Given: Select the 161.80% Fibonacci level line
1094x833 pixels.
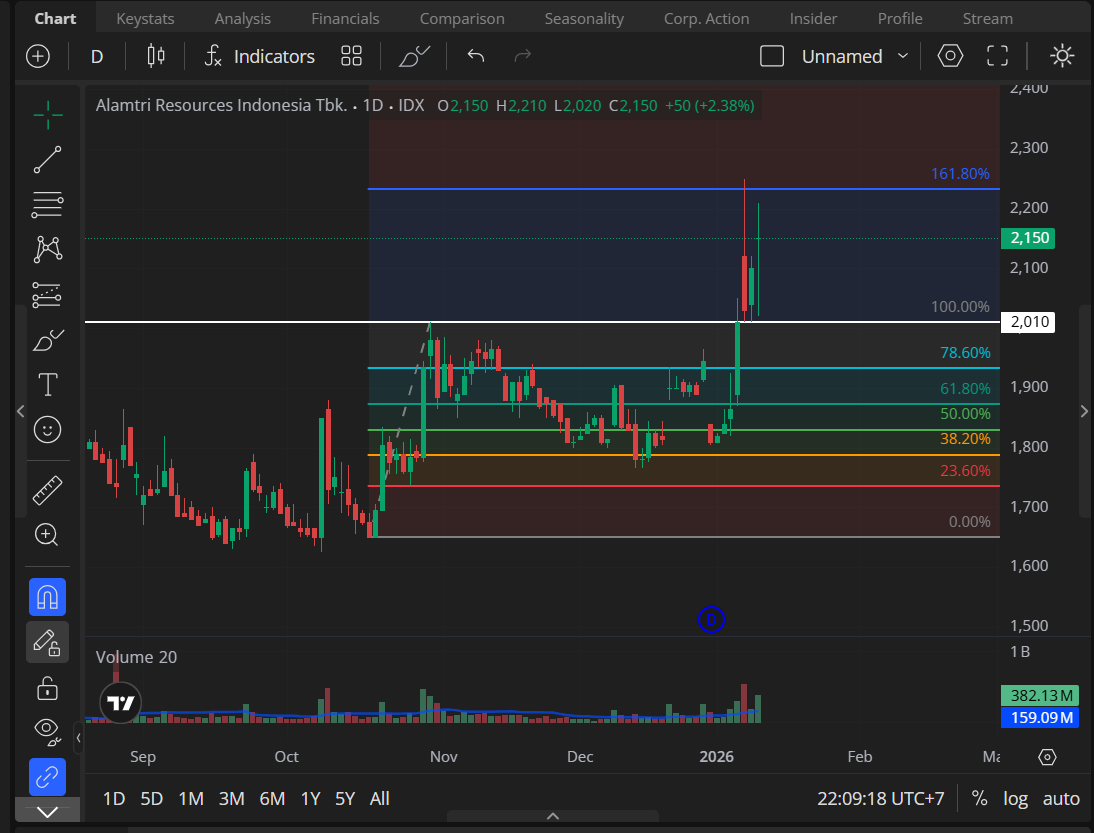Looking at the screenshot, I should tap(684, 189).
